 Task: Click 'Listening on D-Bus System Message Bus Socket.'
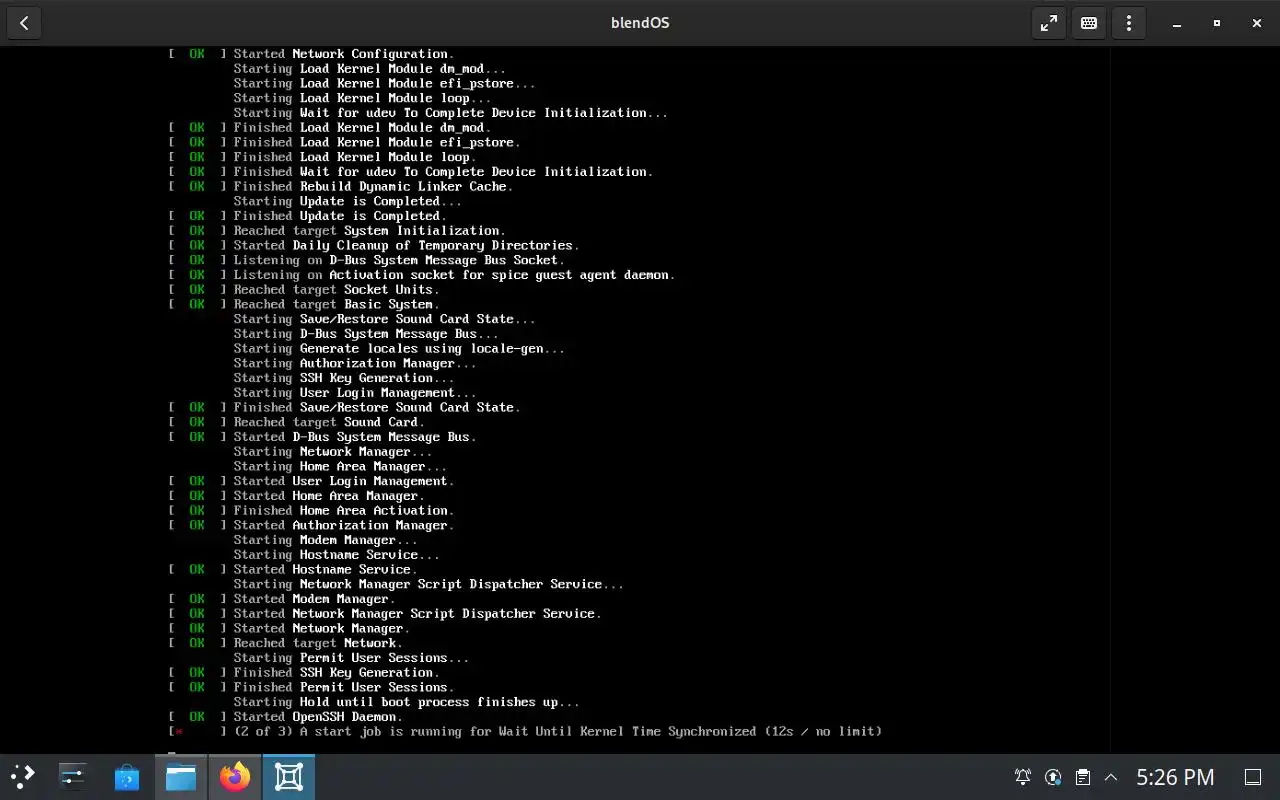tap(399, 260)
